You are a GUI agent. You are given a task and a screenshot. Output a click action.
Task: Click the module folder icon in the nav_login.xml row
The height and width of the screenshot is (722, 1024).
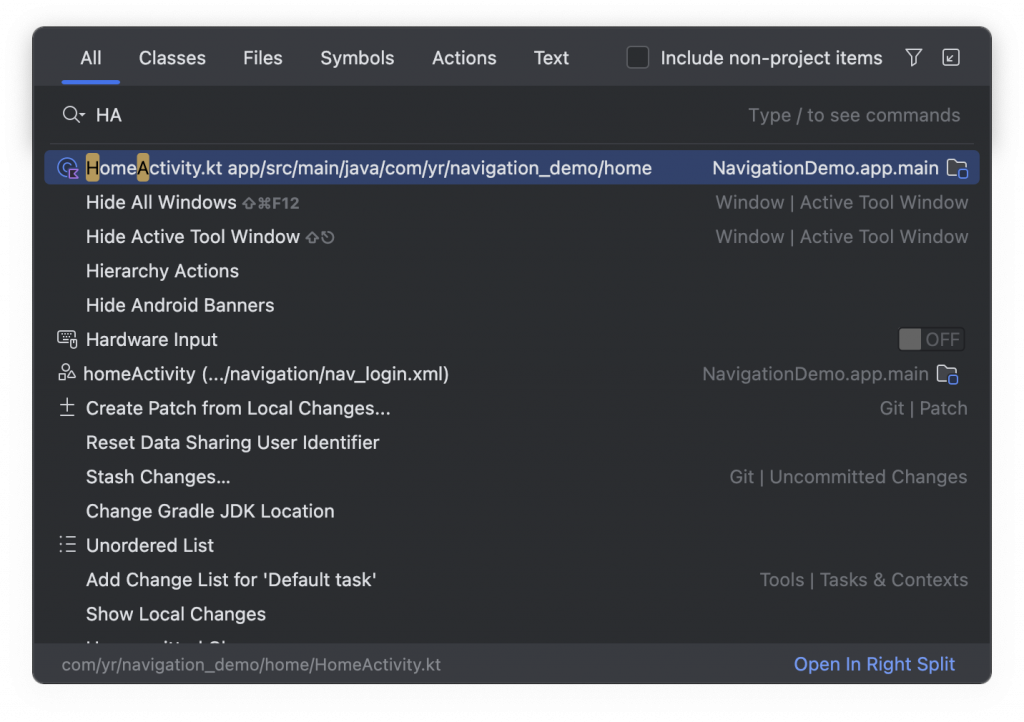point(947,374)
